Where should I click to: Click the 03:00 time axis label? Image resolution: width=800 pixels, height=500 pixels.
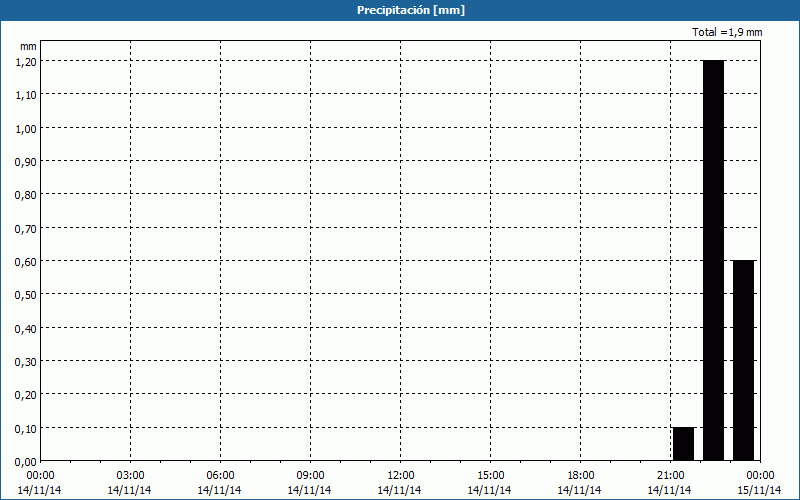[x=130, y=476]
